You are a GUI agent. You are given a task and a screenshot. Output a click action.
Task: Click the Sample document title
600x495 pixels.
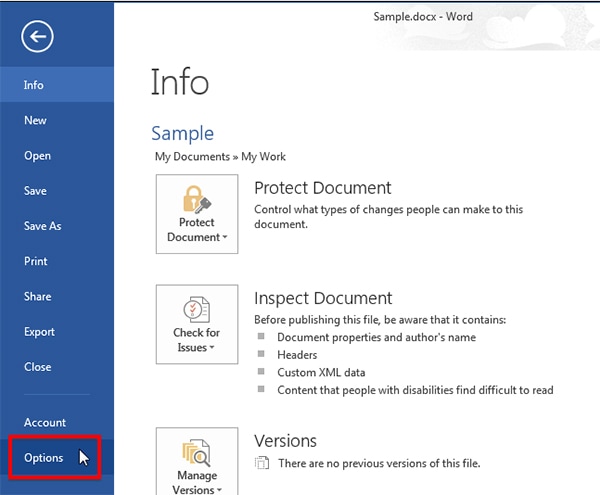point(183,134)
